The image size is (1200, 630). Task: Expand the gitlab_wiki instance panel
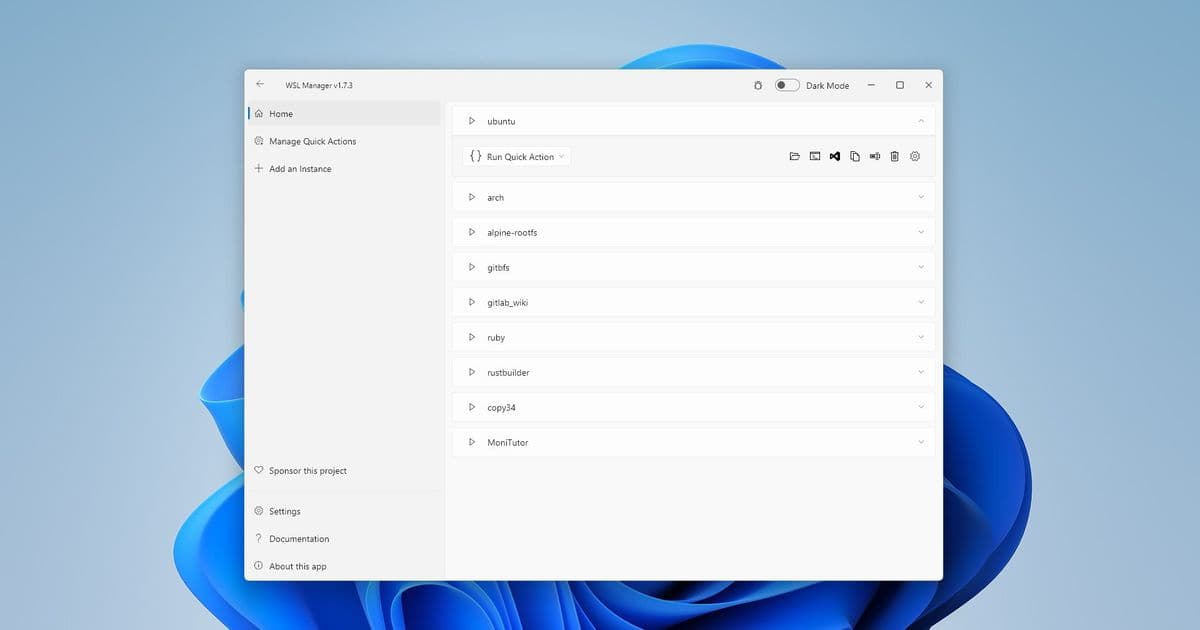click(921, 302)
